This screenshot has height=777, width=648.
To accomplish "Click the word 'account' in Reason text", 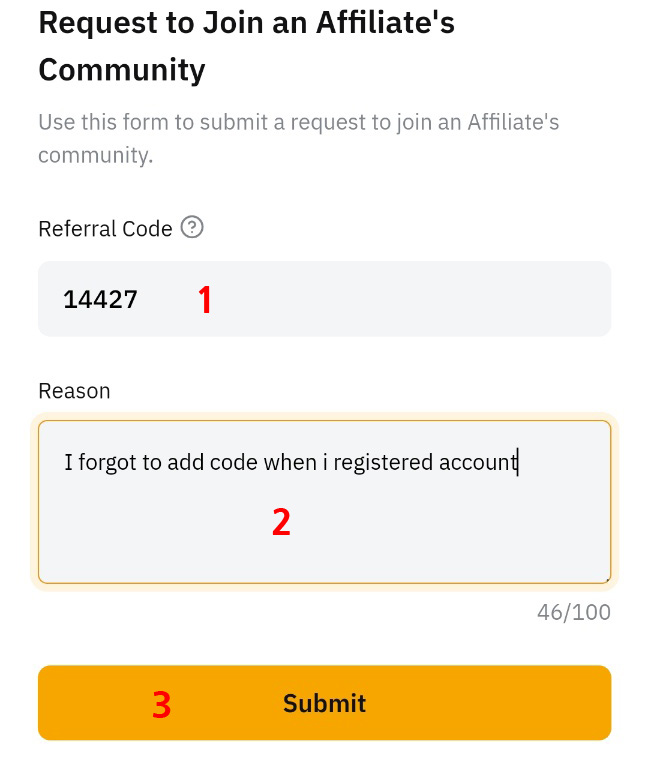I will pos(478,462).
